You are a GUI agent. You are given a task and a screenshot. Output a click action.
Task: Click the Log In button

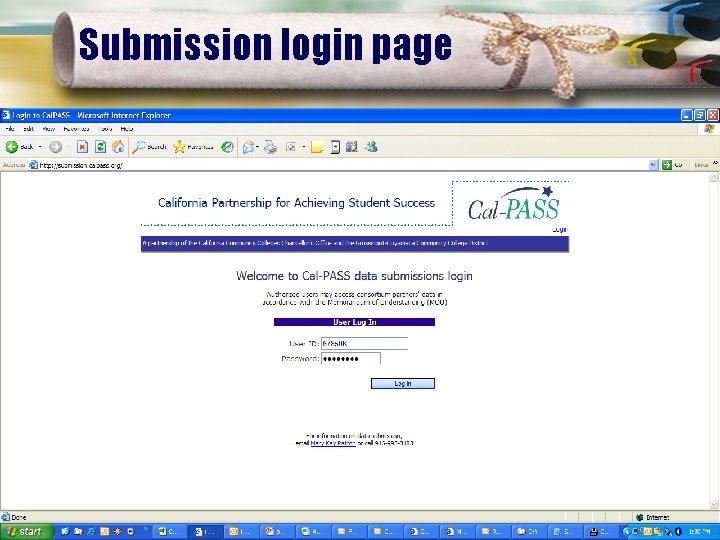[x=403, y=383]
